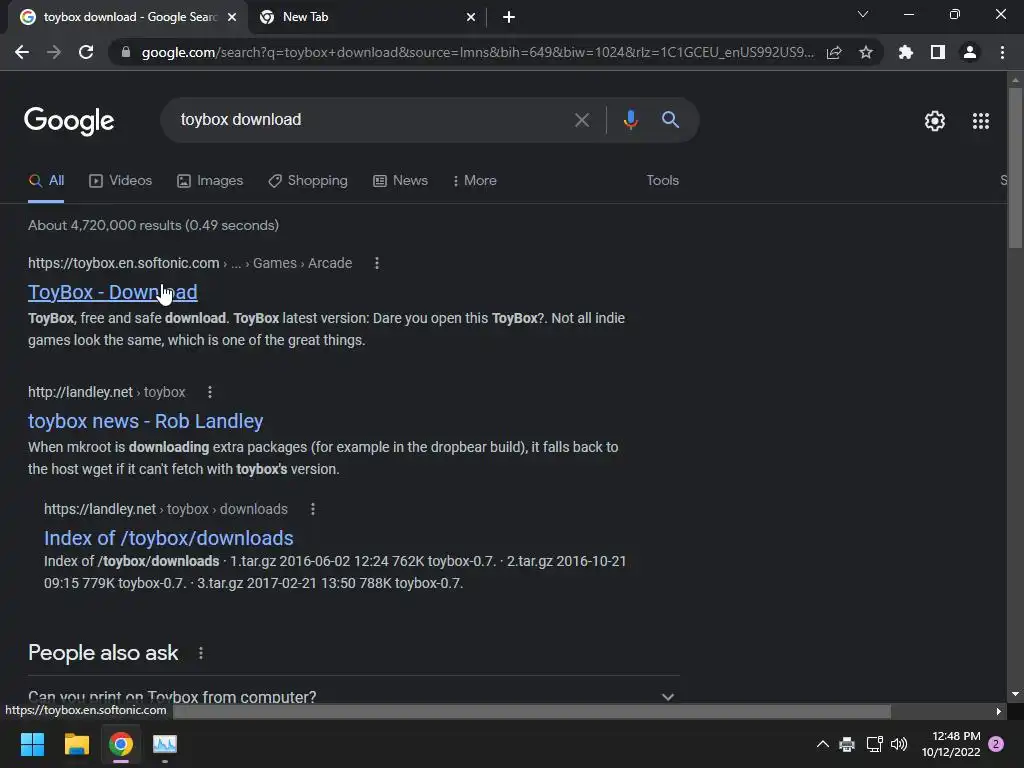Open options for toybox downloads result
This screenshot has height=768, width=1024.
click(x=313, y=509)
